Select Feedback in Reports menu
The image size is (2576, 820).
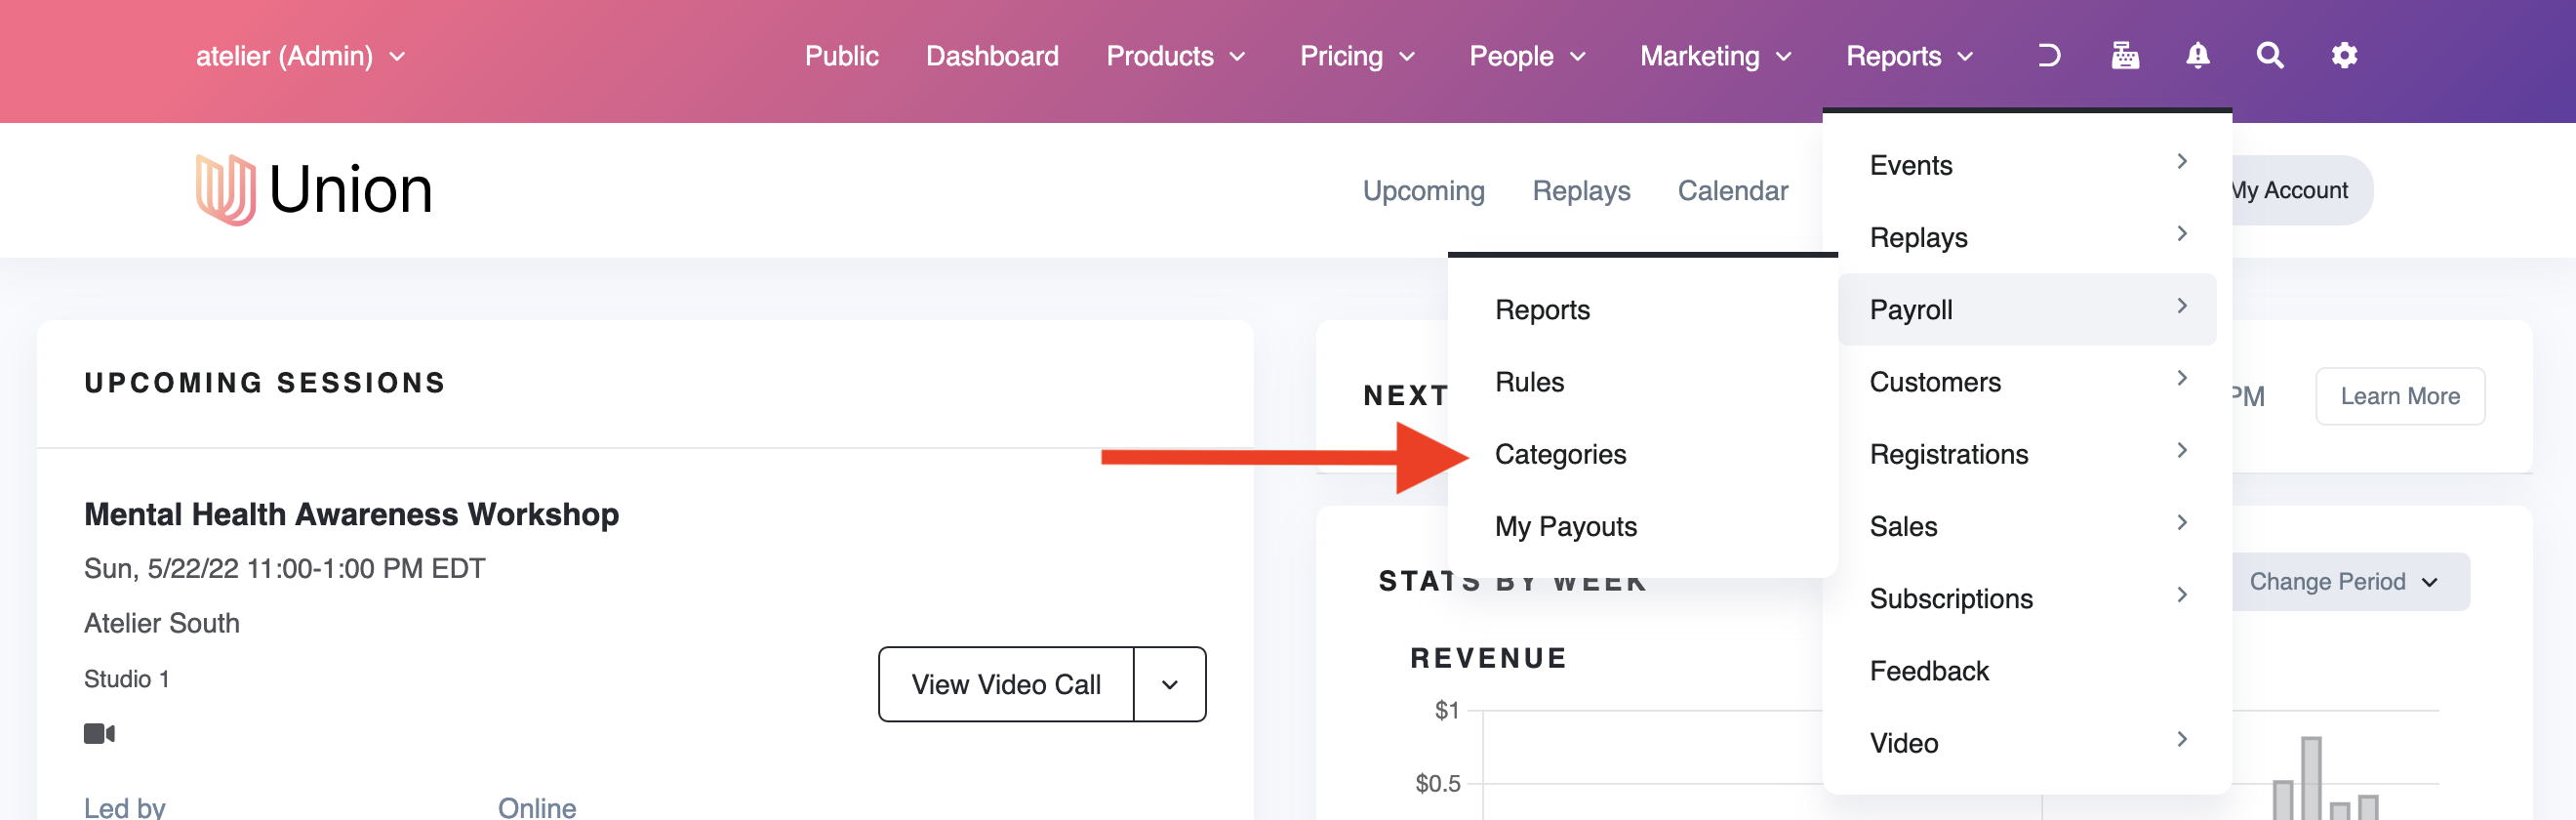tap(1929, 671)
